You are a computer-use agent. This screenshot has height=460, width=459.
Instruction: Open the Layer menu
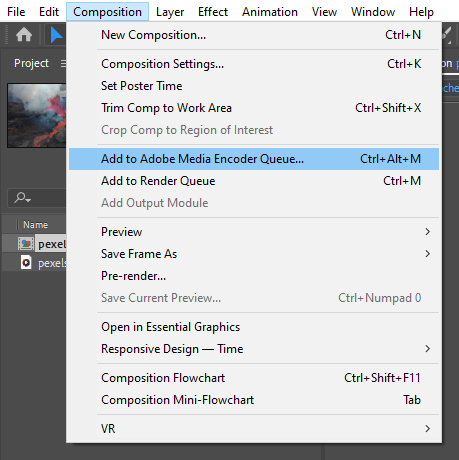point(170,12)
